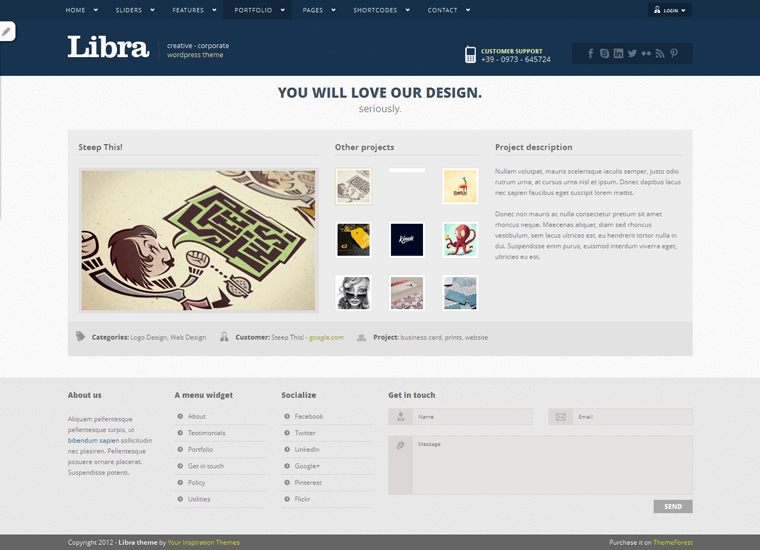The width and height of the screenshot is (760, 550).
Task: Open the RSS feed icon
Action: point(660,54)
